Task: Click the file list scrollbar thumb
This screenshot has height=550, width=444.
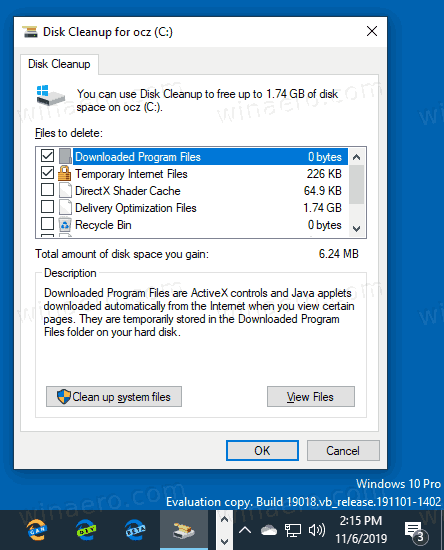Action: [x=357, y=184]
